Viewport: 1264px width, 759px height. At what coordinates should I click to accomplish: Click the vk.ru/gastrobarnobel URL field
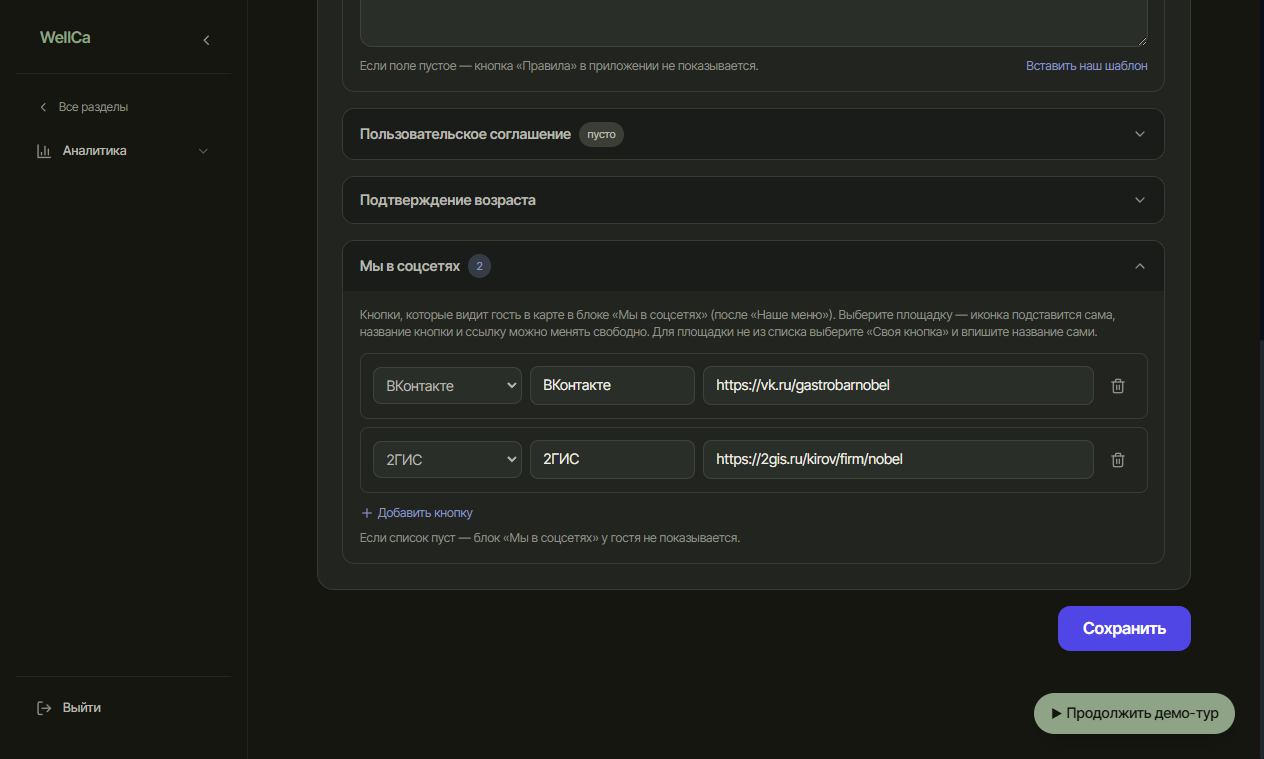[898, 385]
